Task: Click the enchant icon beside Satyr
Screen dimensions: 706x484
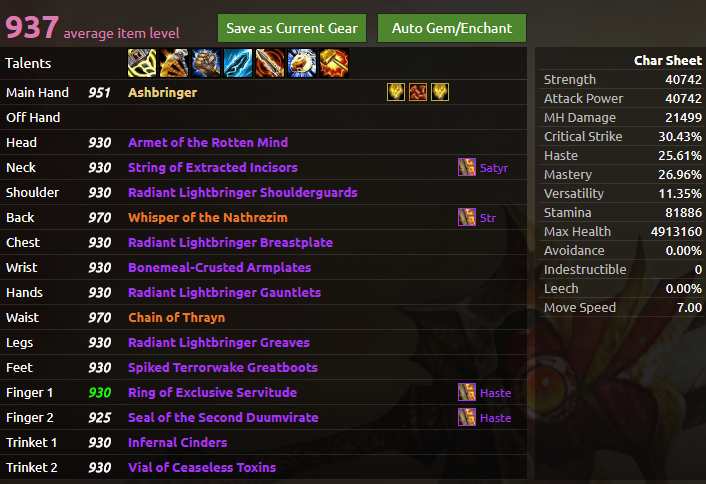Action: pos(466,167)
